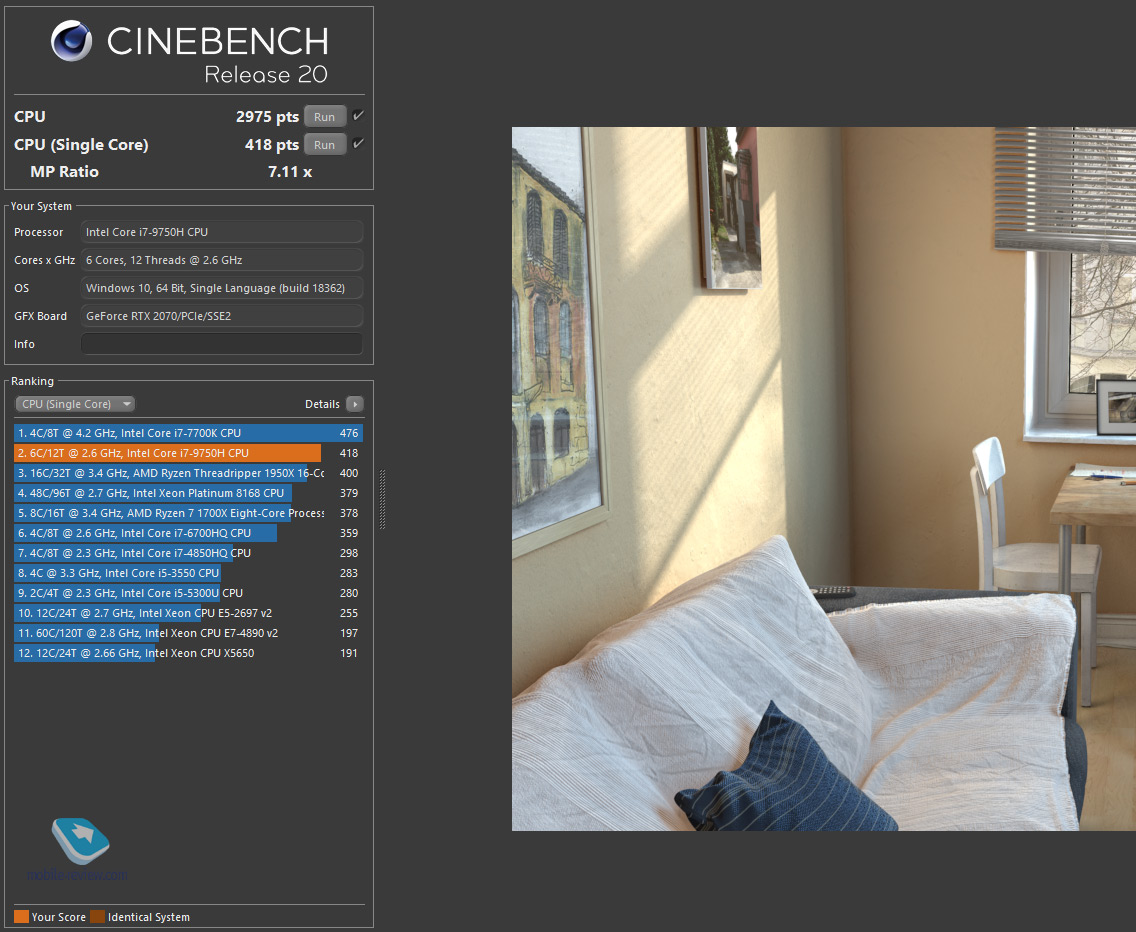The height and width of the screenshot is (932, 1136).
Task: Select ranking row 9 Core i5-5300U
Action: 188,594
